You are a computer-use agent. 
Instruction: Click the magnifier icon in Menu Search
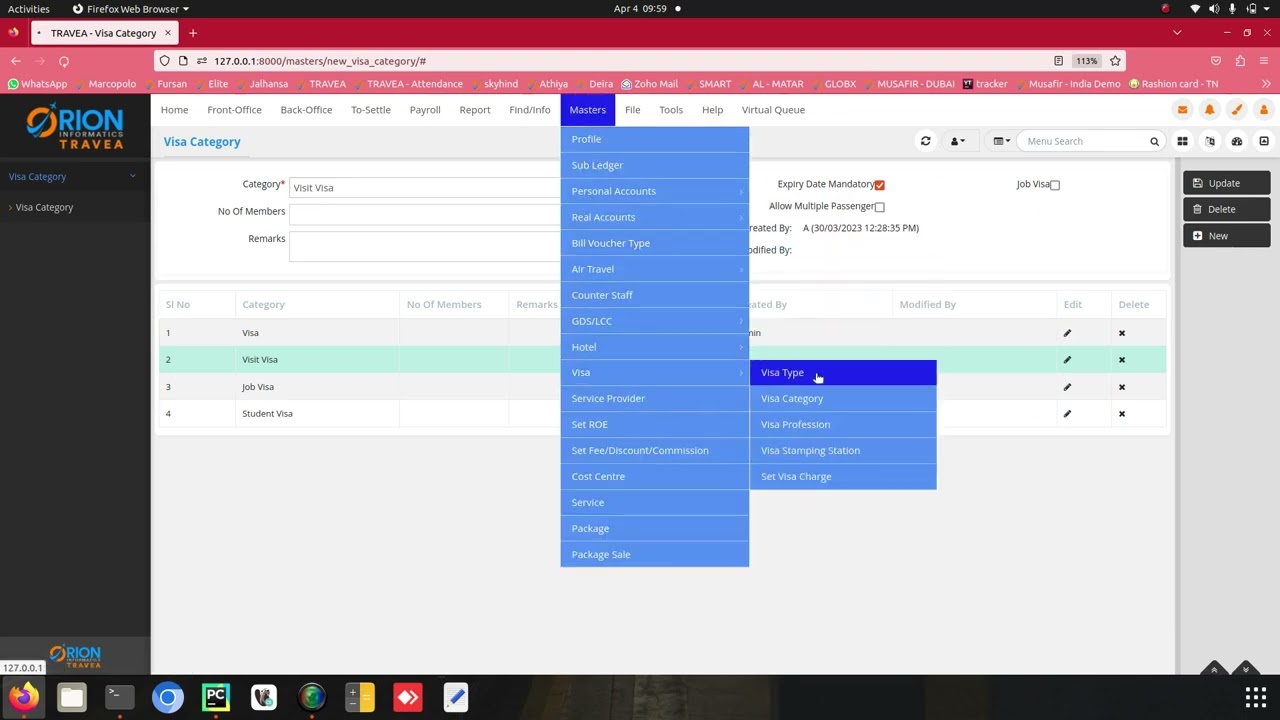(1154, 141)
